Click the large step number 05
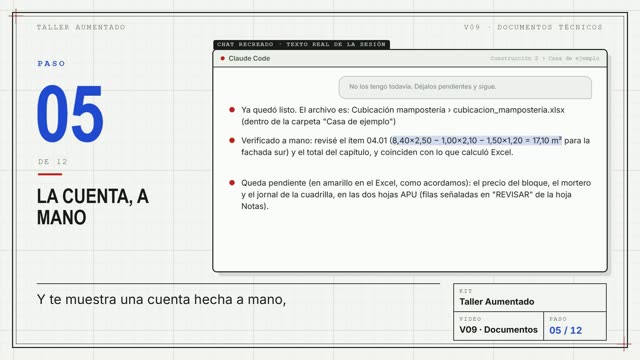Screen dimensions: 640x360 coord(70,113)
